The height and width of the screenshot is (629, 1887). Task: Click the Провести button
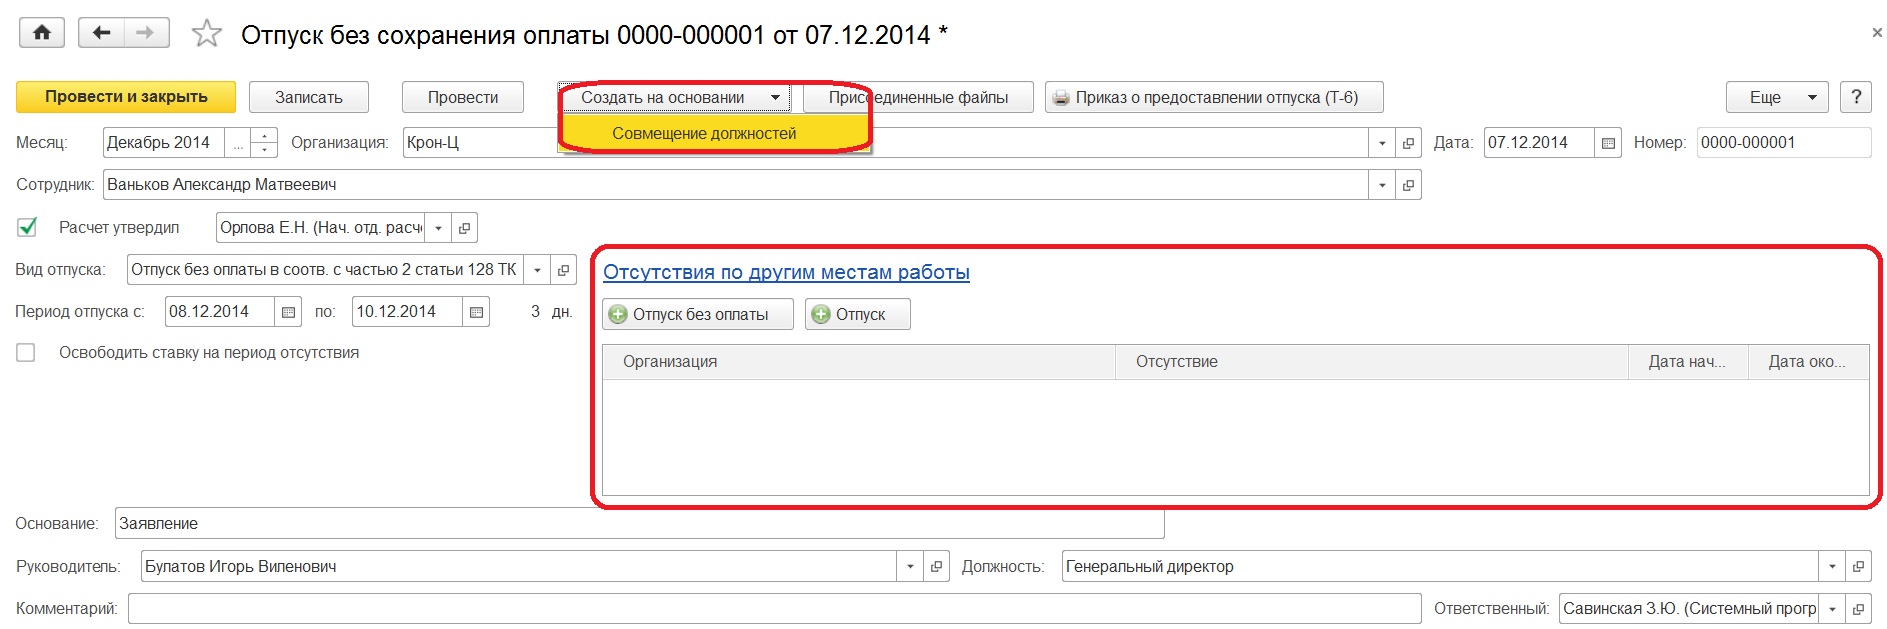463,97
